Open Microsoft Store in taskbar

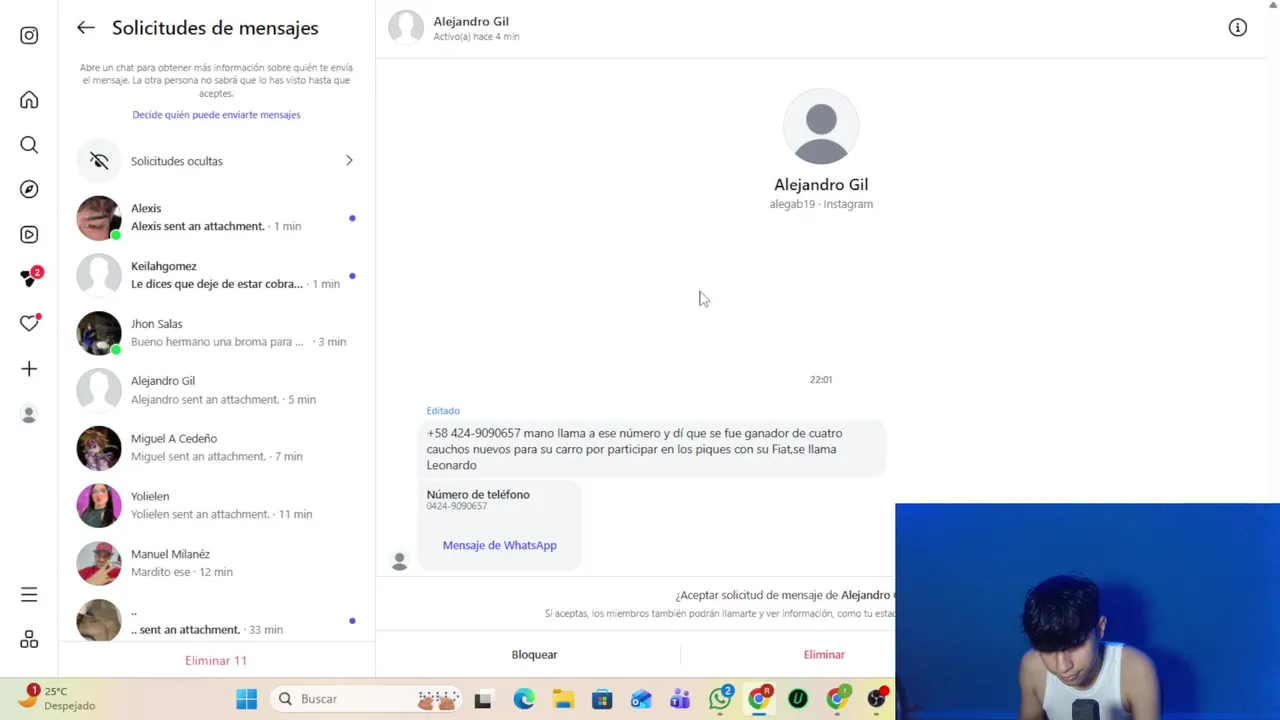coord(602,699)
